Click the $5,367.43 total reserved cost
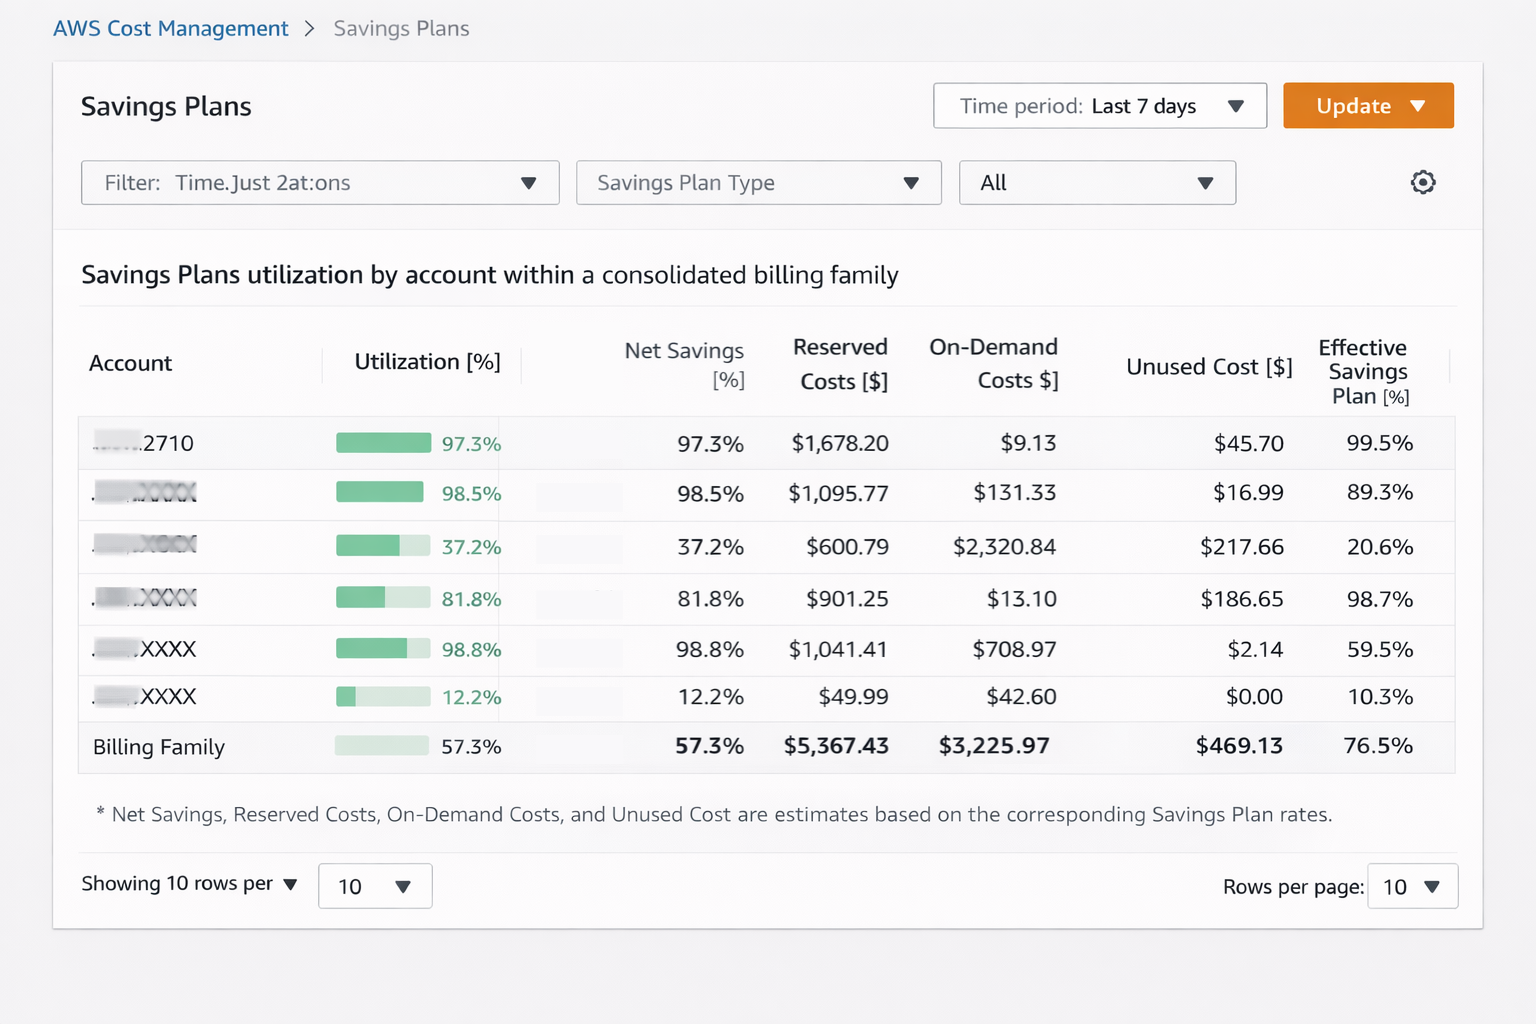The height and width of the screenshot is (1024, 1536). pos(836,746)
